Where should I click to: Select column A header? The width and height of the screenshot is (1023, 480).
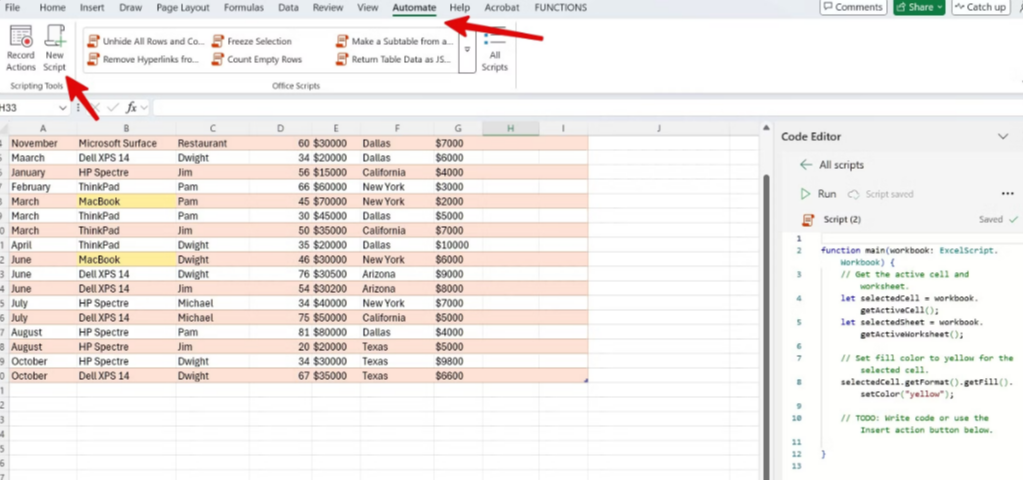[x=43, y=128]
